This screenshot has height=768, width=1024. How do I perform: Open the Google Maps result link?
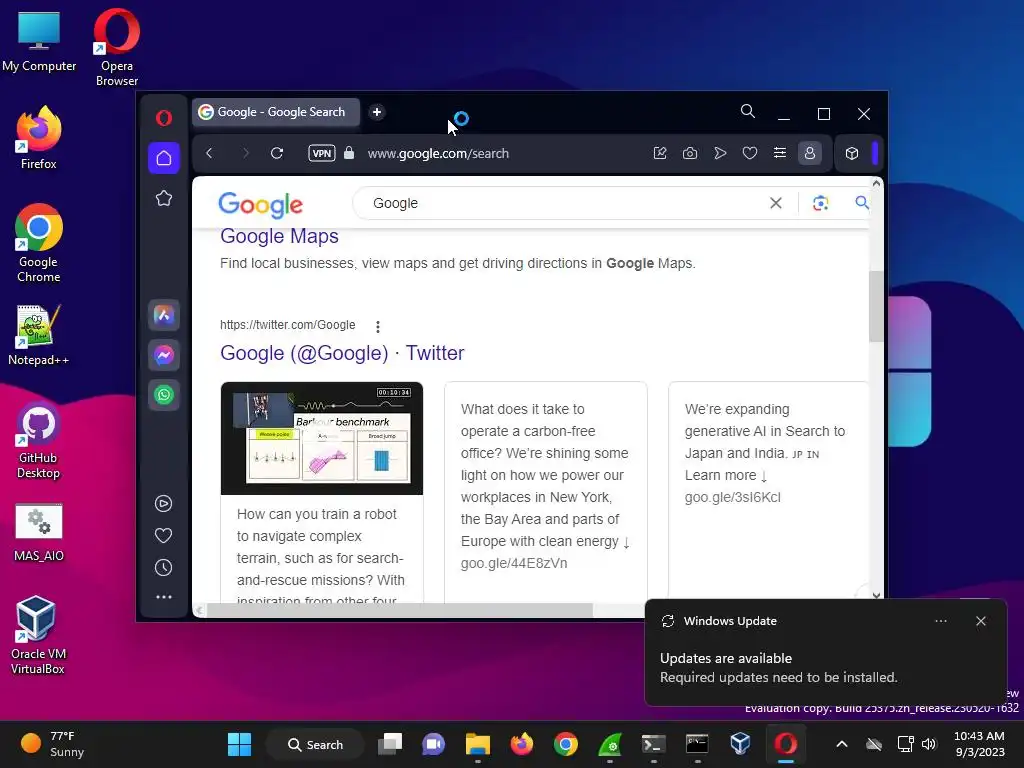coord(280,236)
